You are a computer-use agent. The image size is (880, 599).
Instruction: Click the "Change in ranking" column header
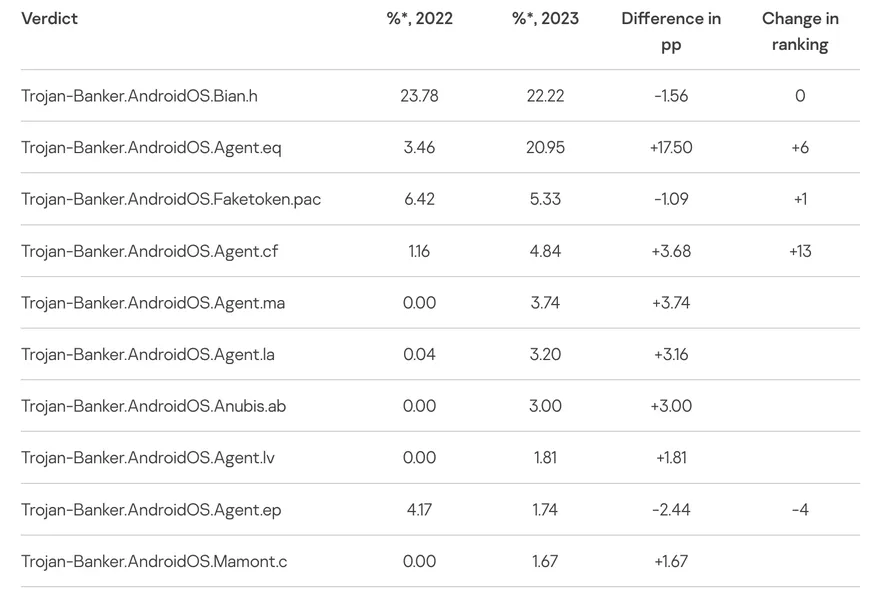point(800,31)
